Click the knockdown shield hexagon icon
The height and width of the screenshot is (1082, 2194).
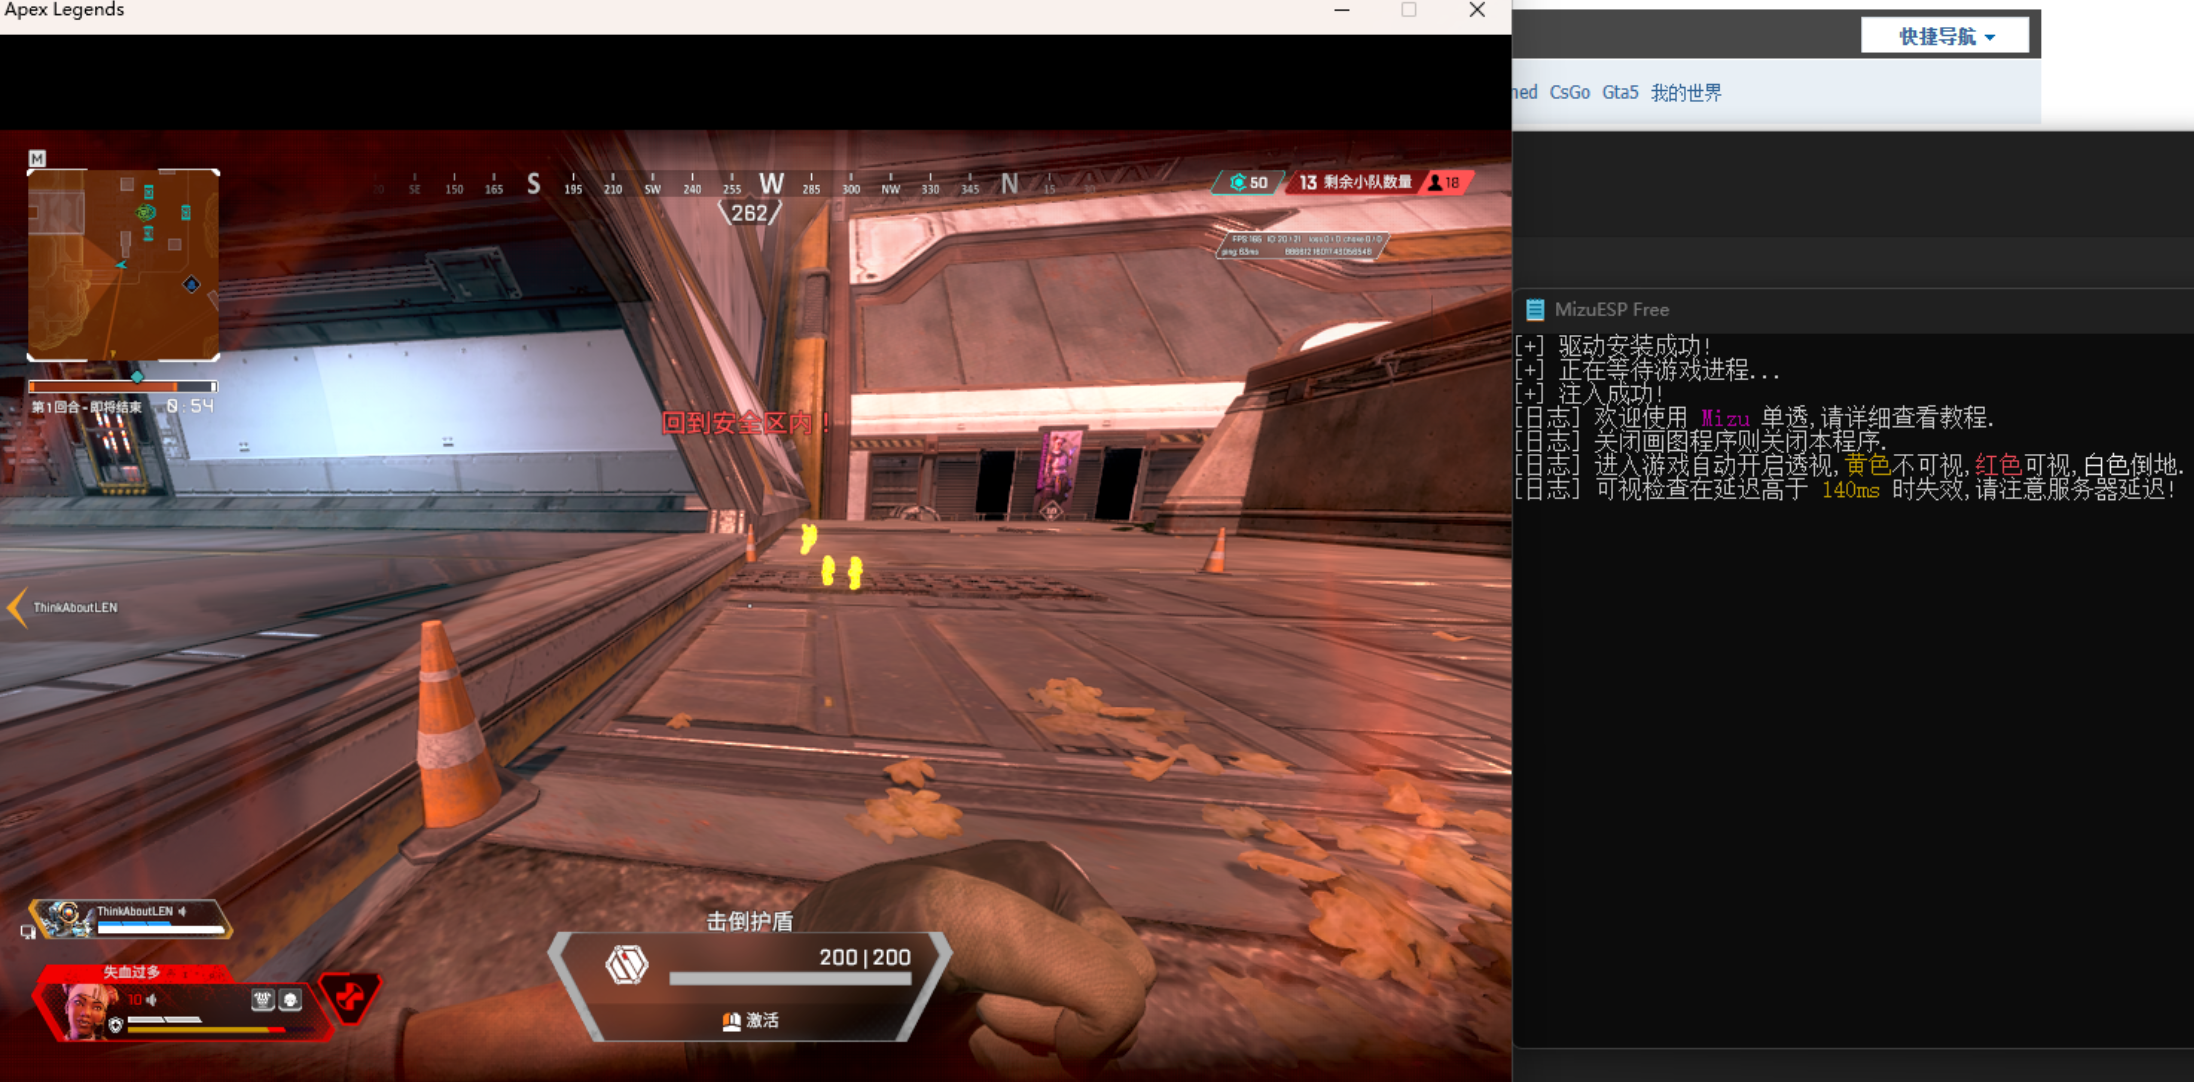(x=627, y=965)
